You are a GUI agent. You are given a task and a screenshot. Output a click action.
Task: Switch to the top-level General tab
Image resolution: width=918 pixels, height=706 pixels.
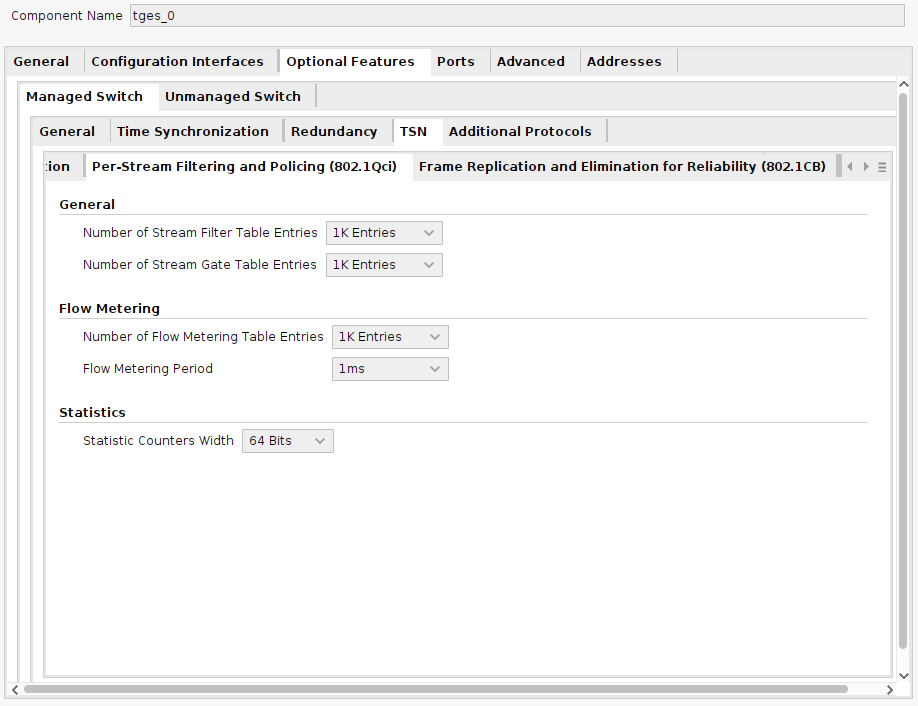41,61
